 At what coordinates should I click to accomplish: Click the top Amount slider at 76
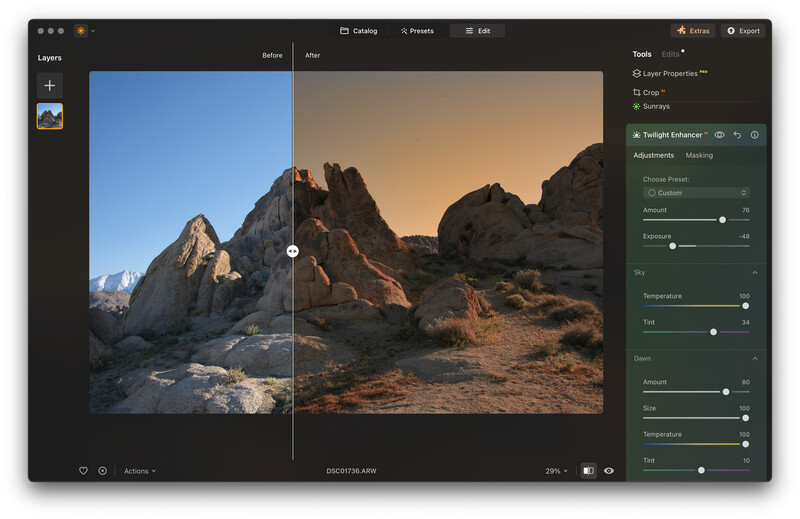coord(696,220)
